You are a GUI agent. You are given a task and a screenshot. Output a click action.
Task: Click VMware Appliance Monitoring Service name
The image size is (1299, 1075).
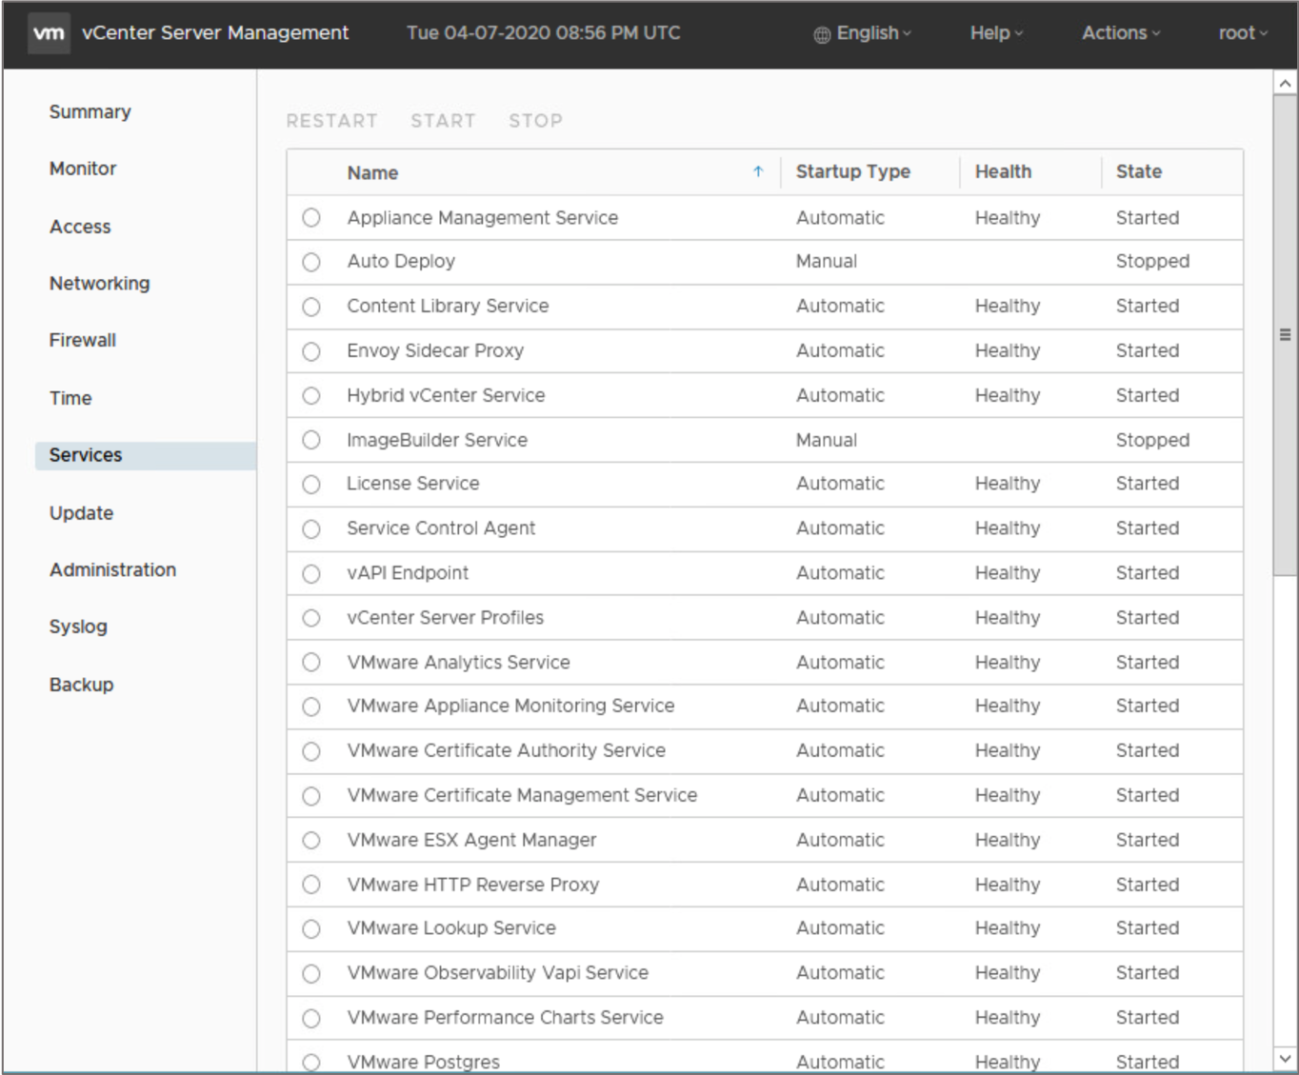pos(511,706)
